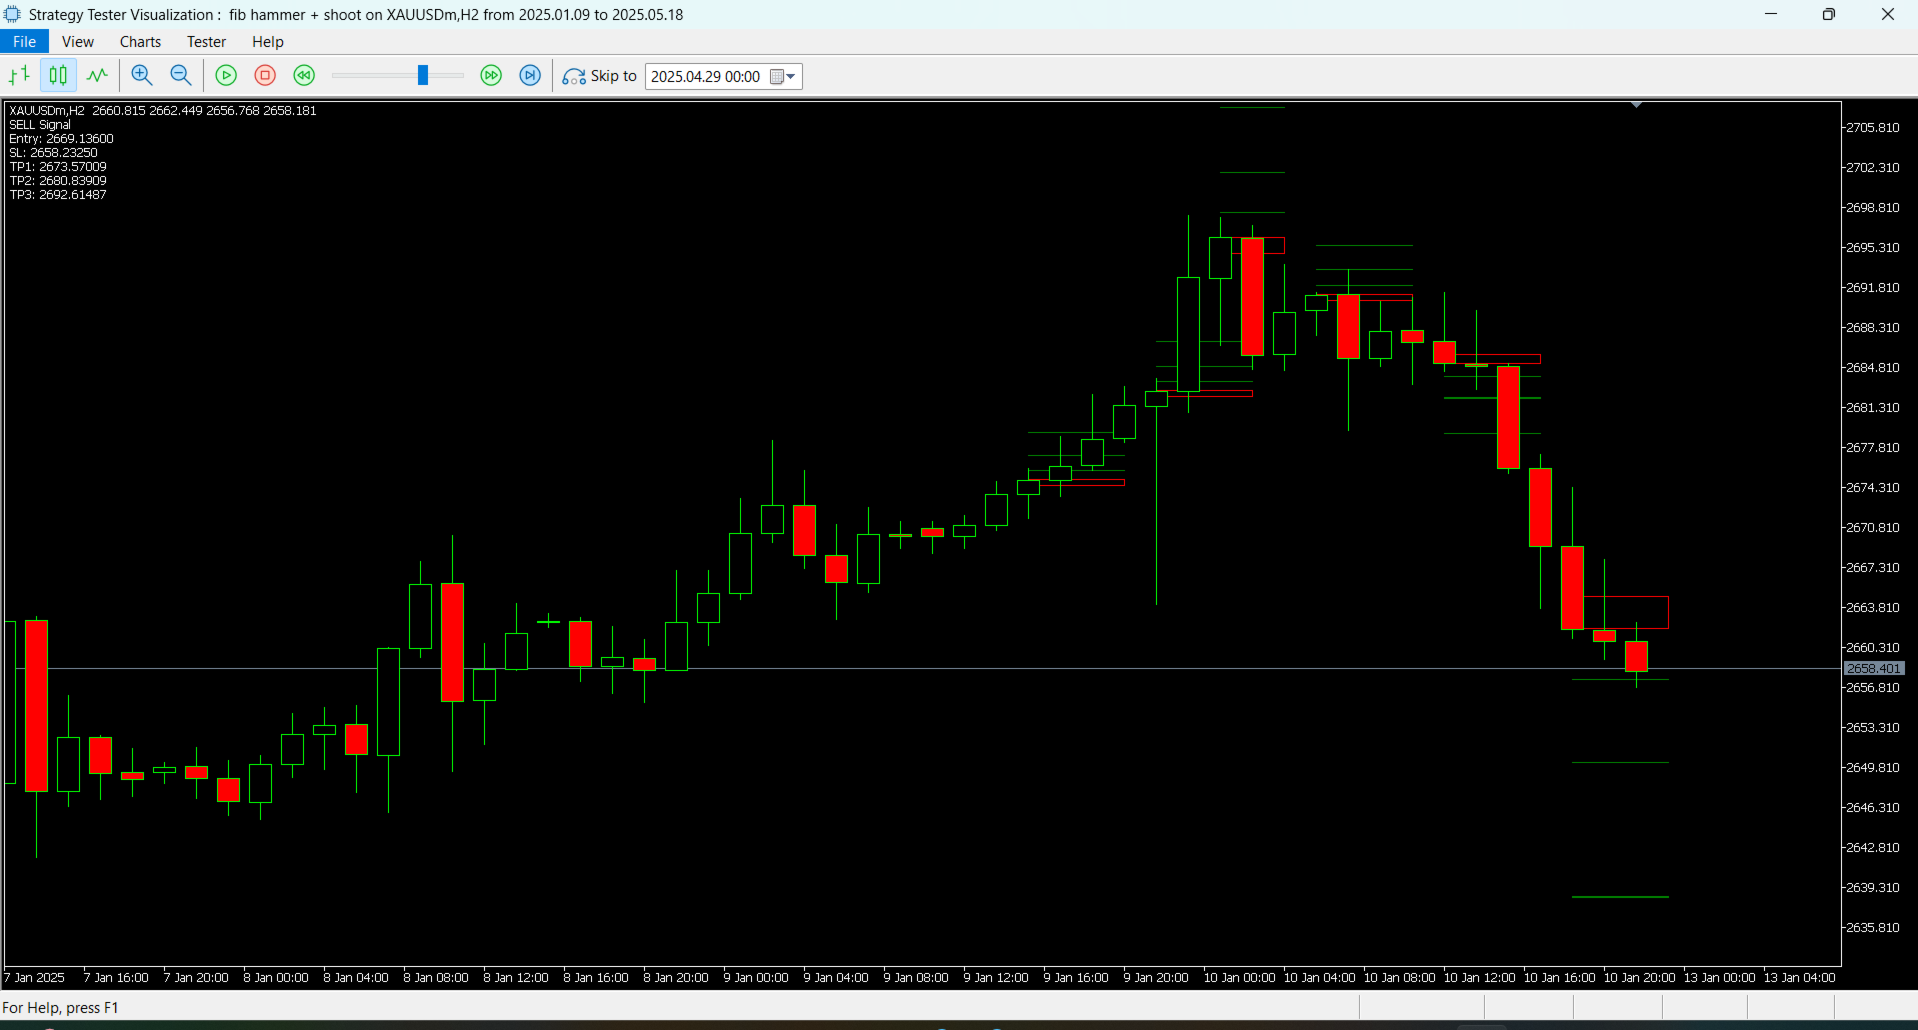Click the Skip to button
The image size is (1918, 1030).
tap(599, 76)
